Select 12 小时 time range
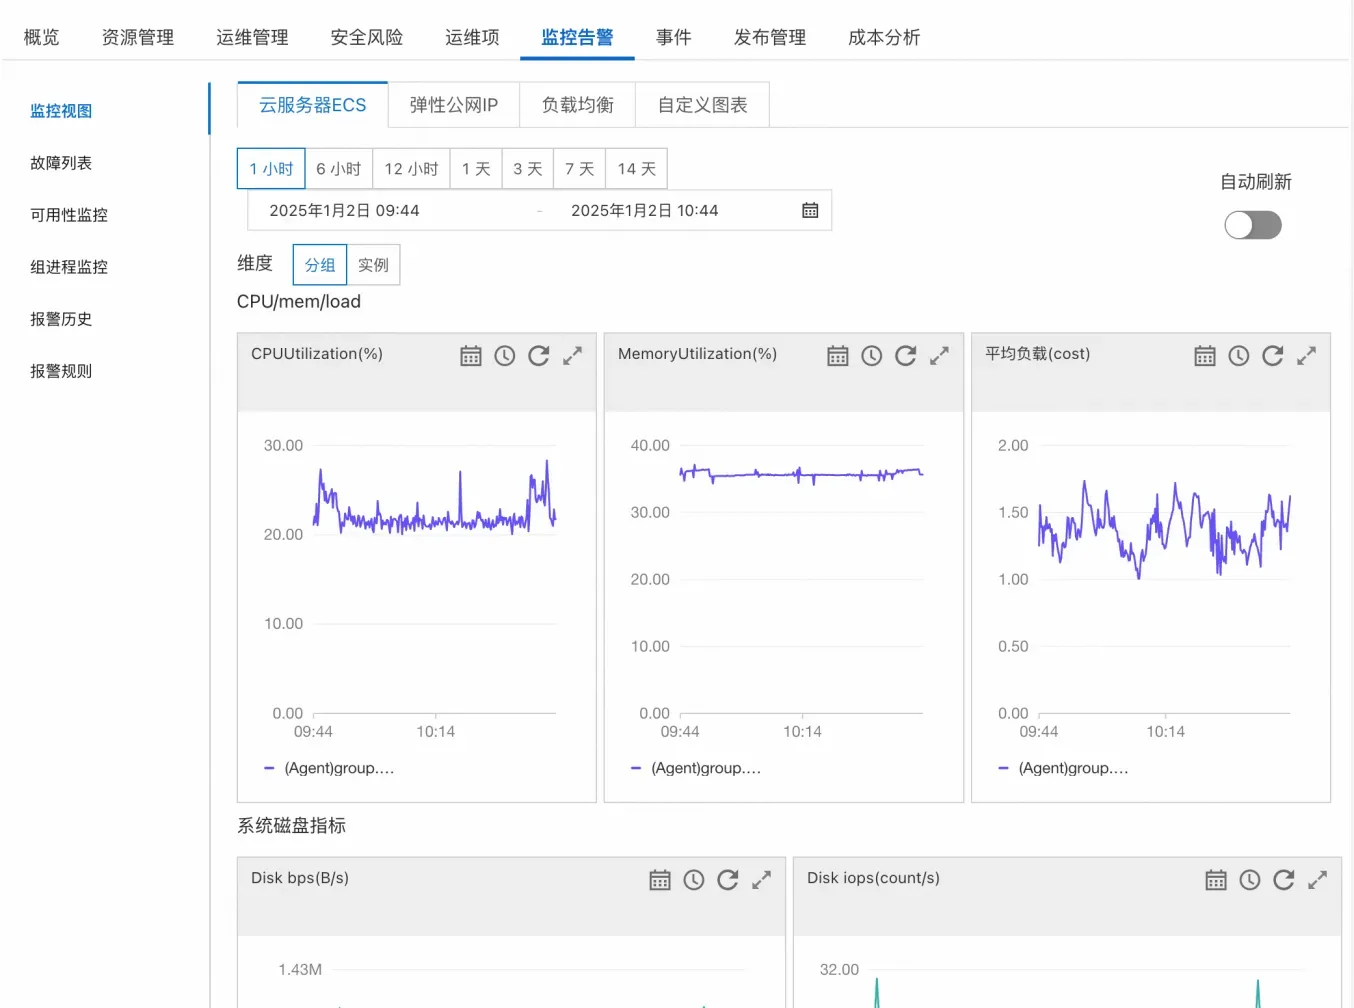1354x1008 pixels. [x=412, y=169]
